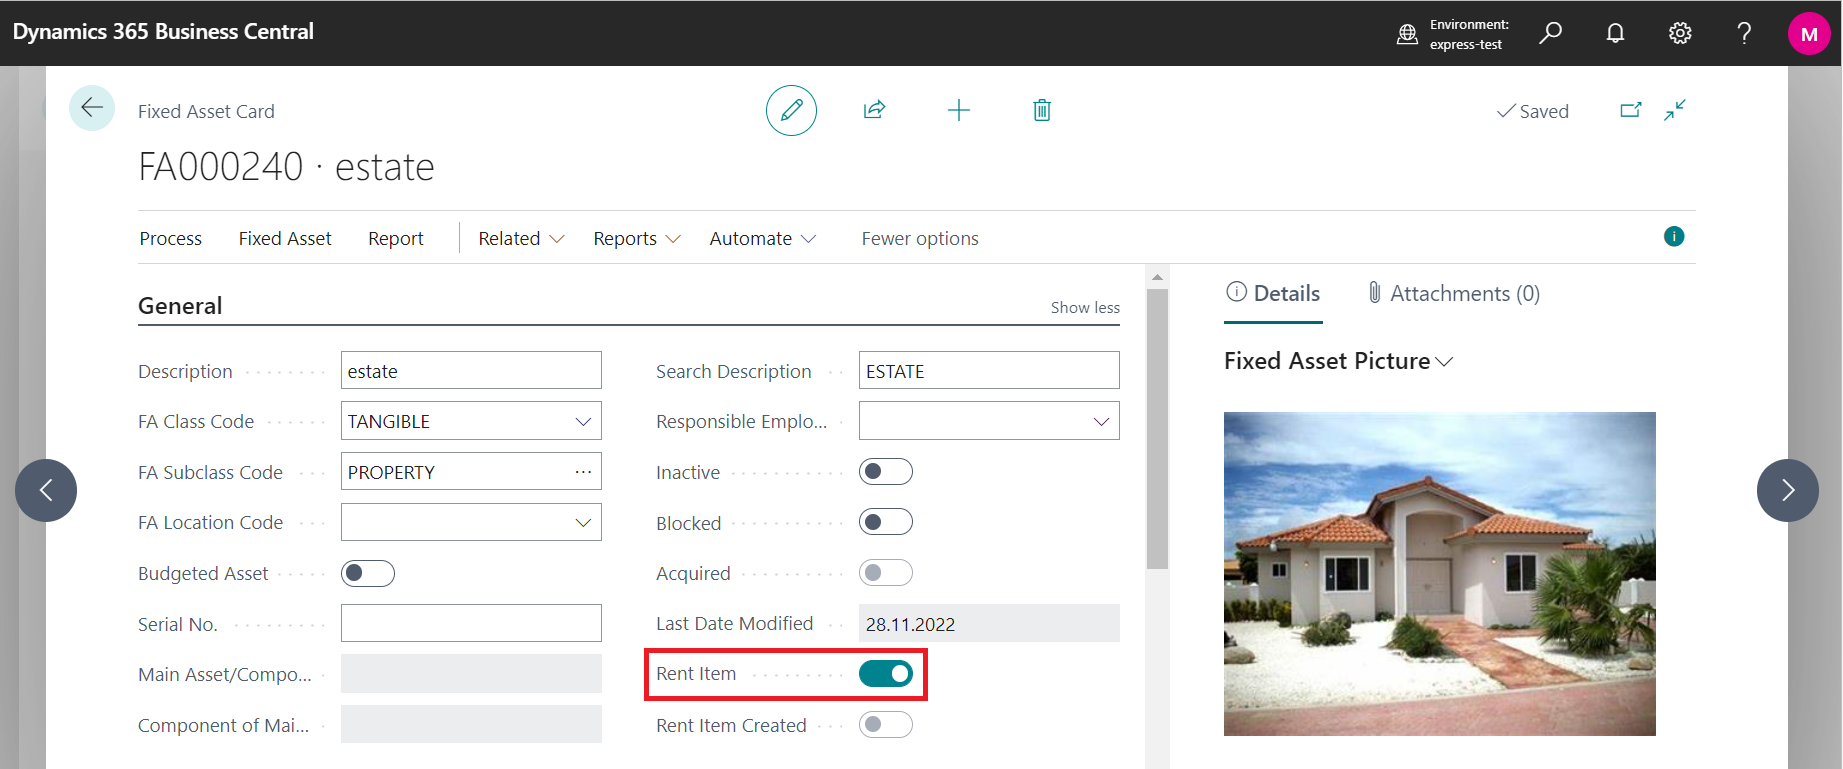
Task: Toggle the Inactive switch
Action: point(885,472)
